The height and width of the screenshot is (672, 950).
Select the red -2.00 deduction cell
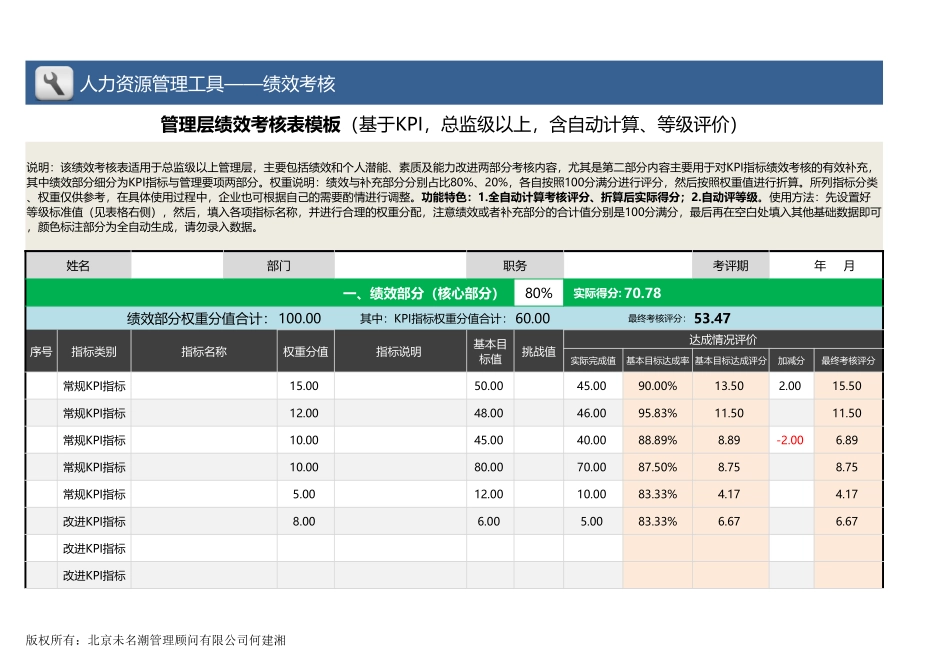pyautogui.click(x=789, y=440)
